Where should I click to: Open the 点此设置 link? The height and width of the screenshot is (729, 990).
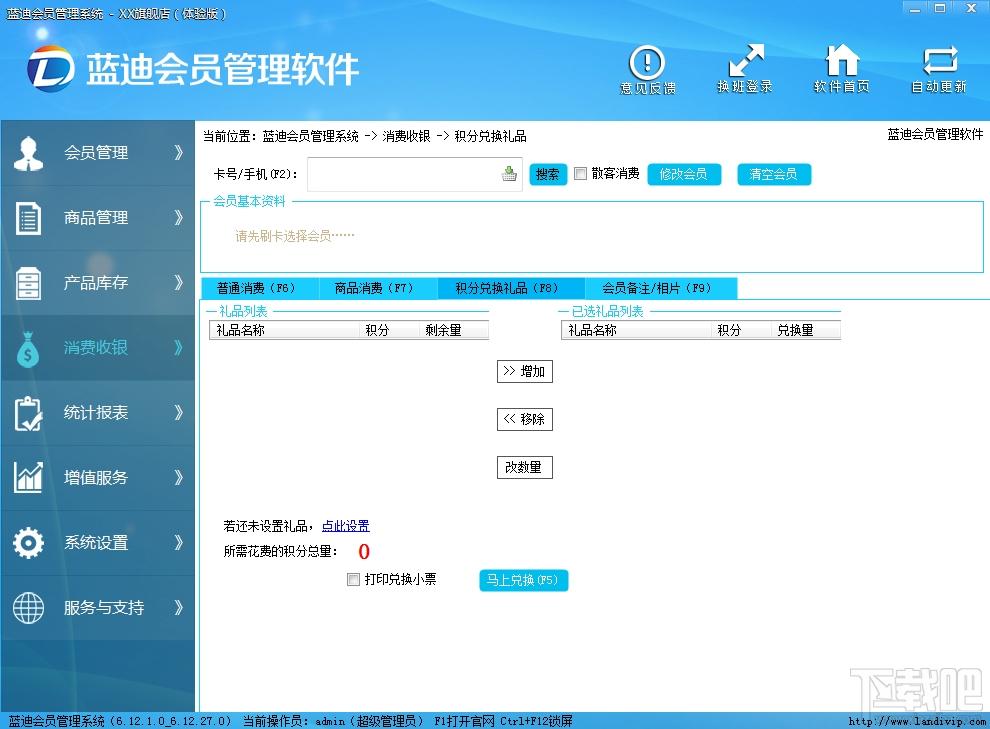[x=345, y=526]
